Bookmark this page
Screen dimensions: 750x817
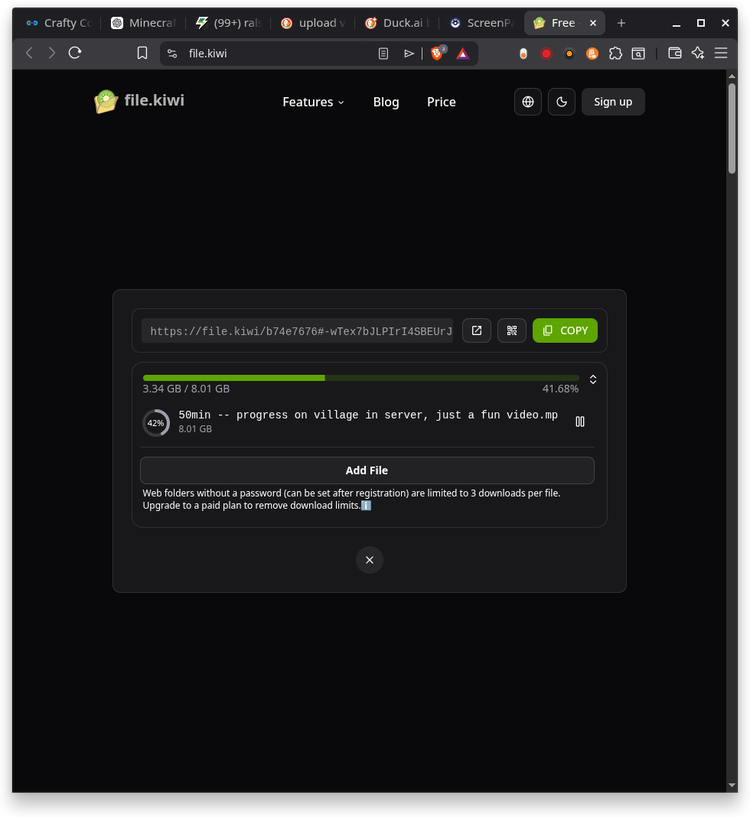pos(142,53)
